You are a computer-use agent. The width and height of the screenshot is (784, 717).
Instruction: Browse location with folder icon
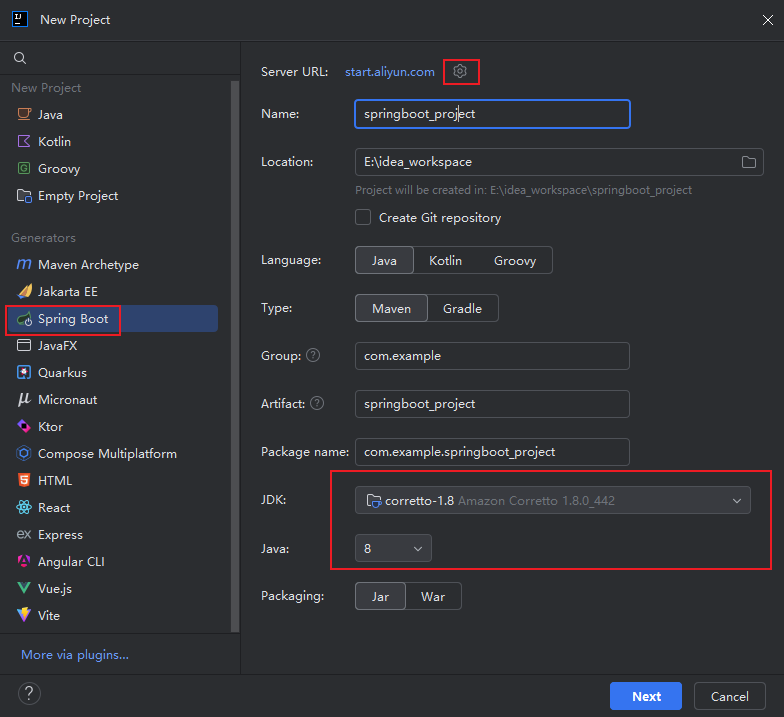(748, 162)
